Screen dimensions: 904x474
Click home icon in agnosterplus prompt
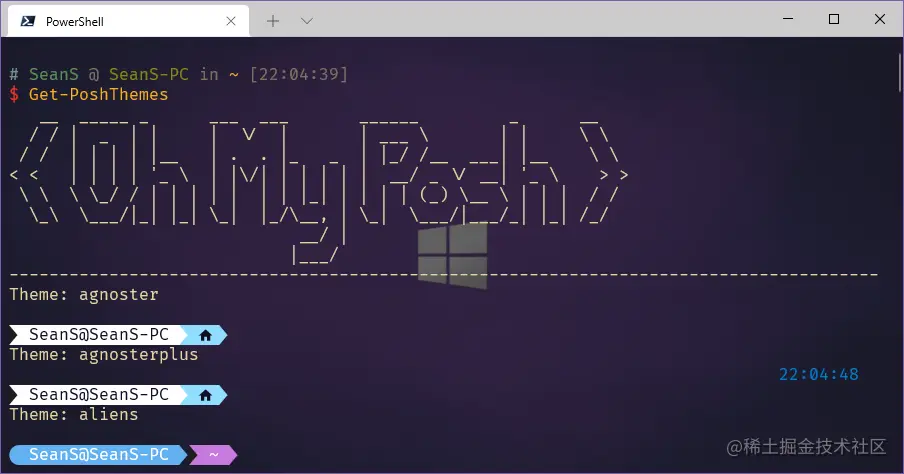[x=205, y=395]
